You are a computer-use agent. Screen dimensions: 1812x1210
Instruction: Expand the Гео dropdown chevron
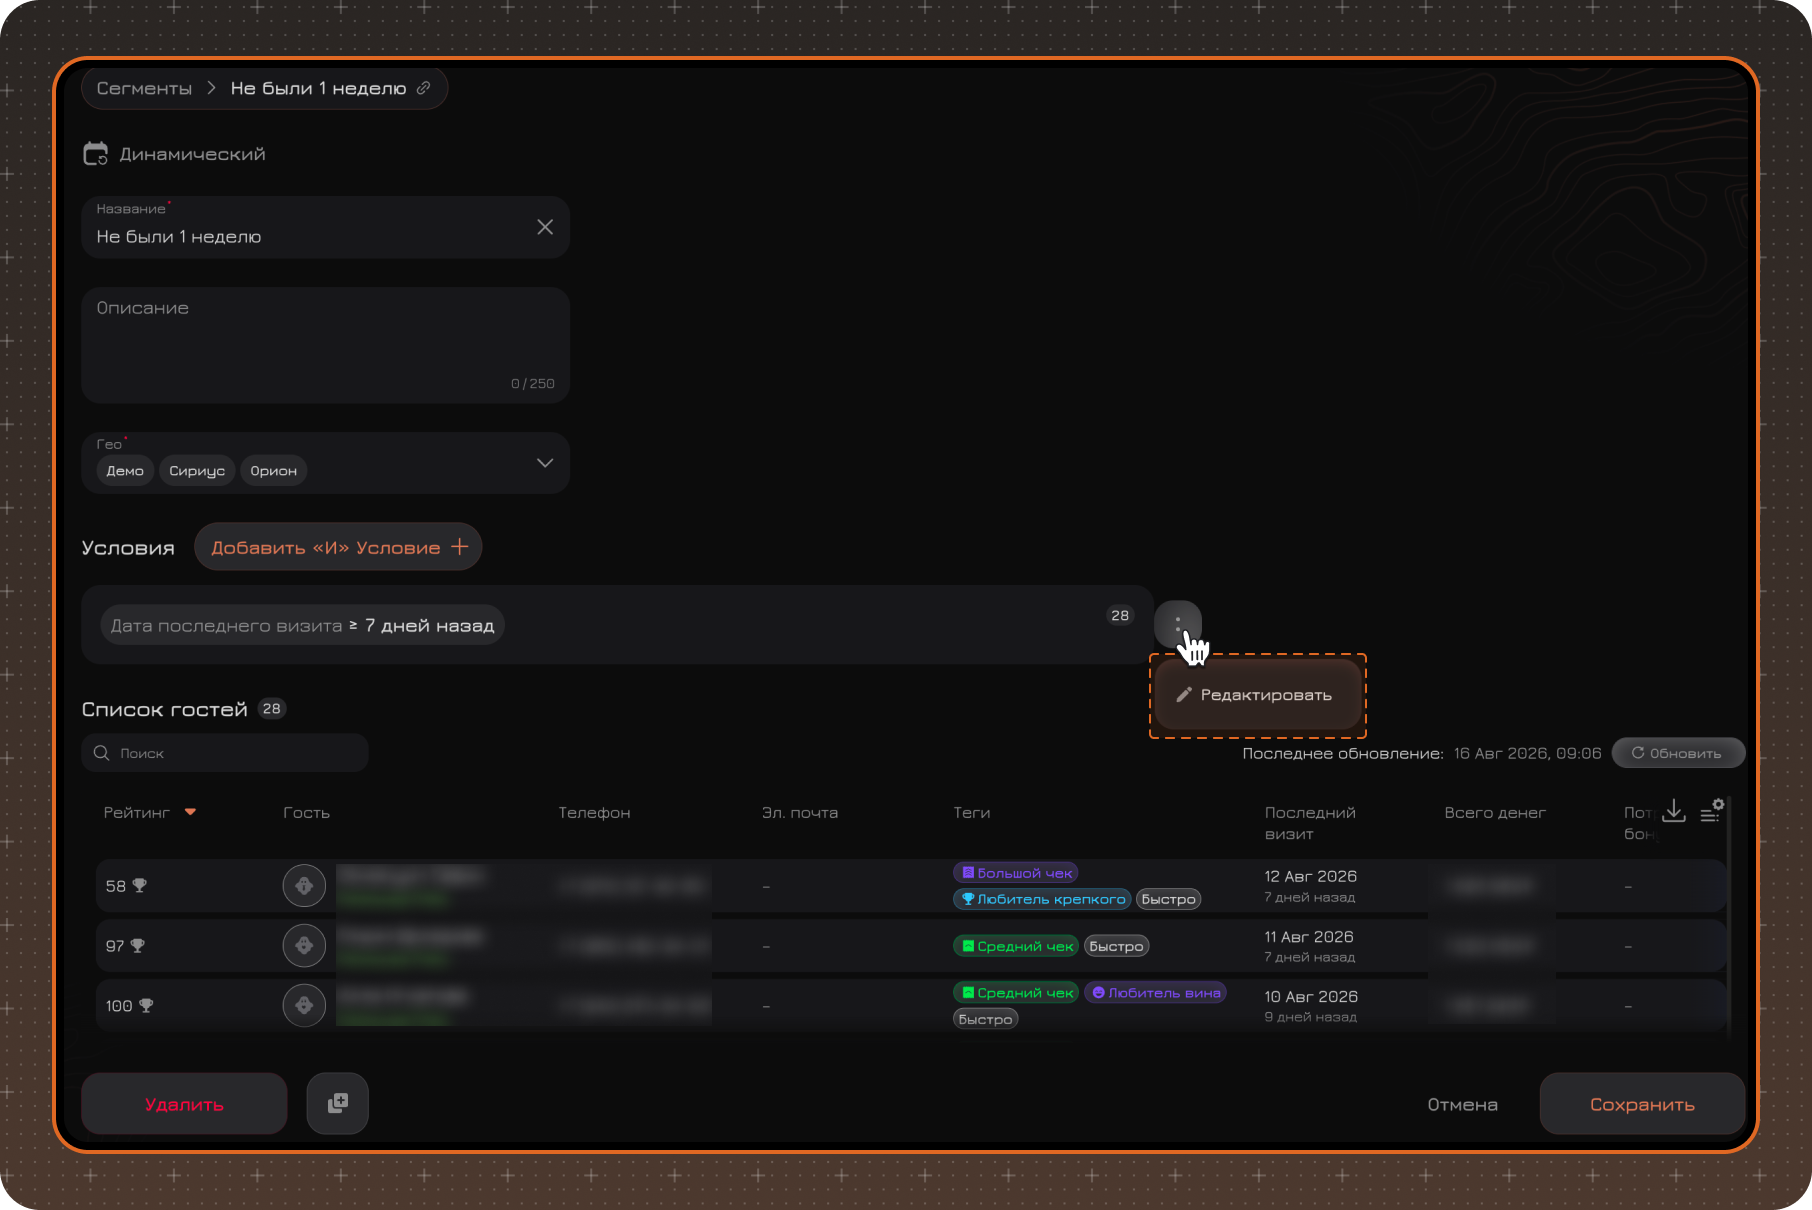click(545, 463)
